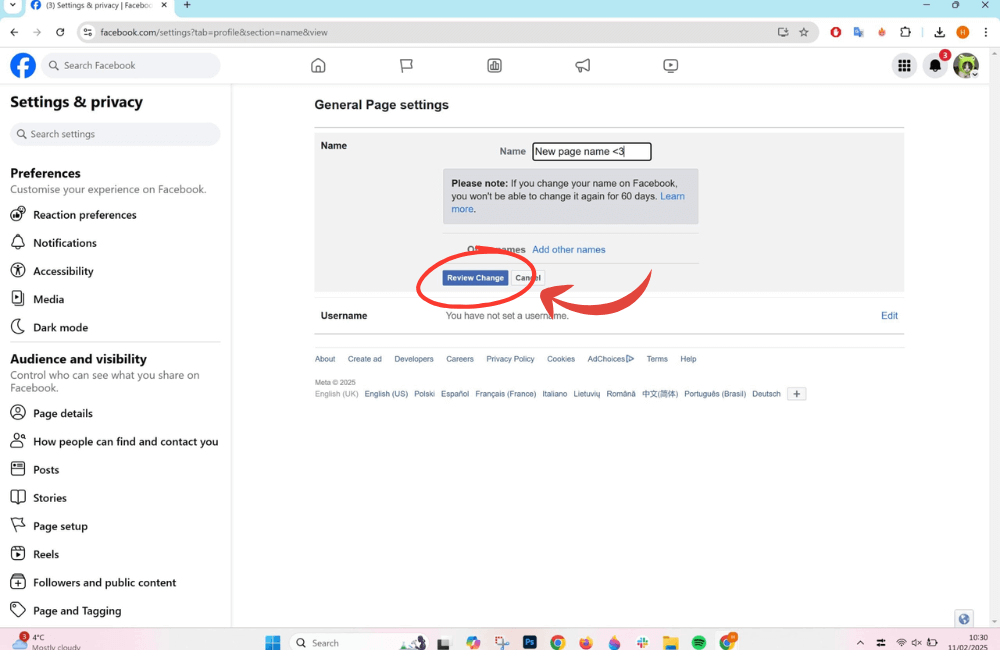Image resolution: width=1000 pixels, height=650 pixels.
Task: Open the Facebook grid menu icon
Action: (904, 66)
